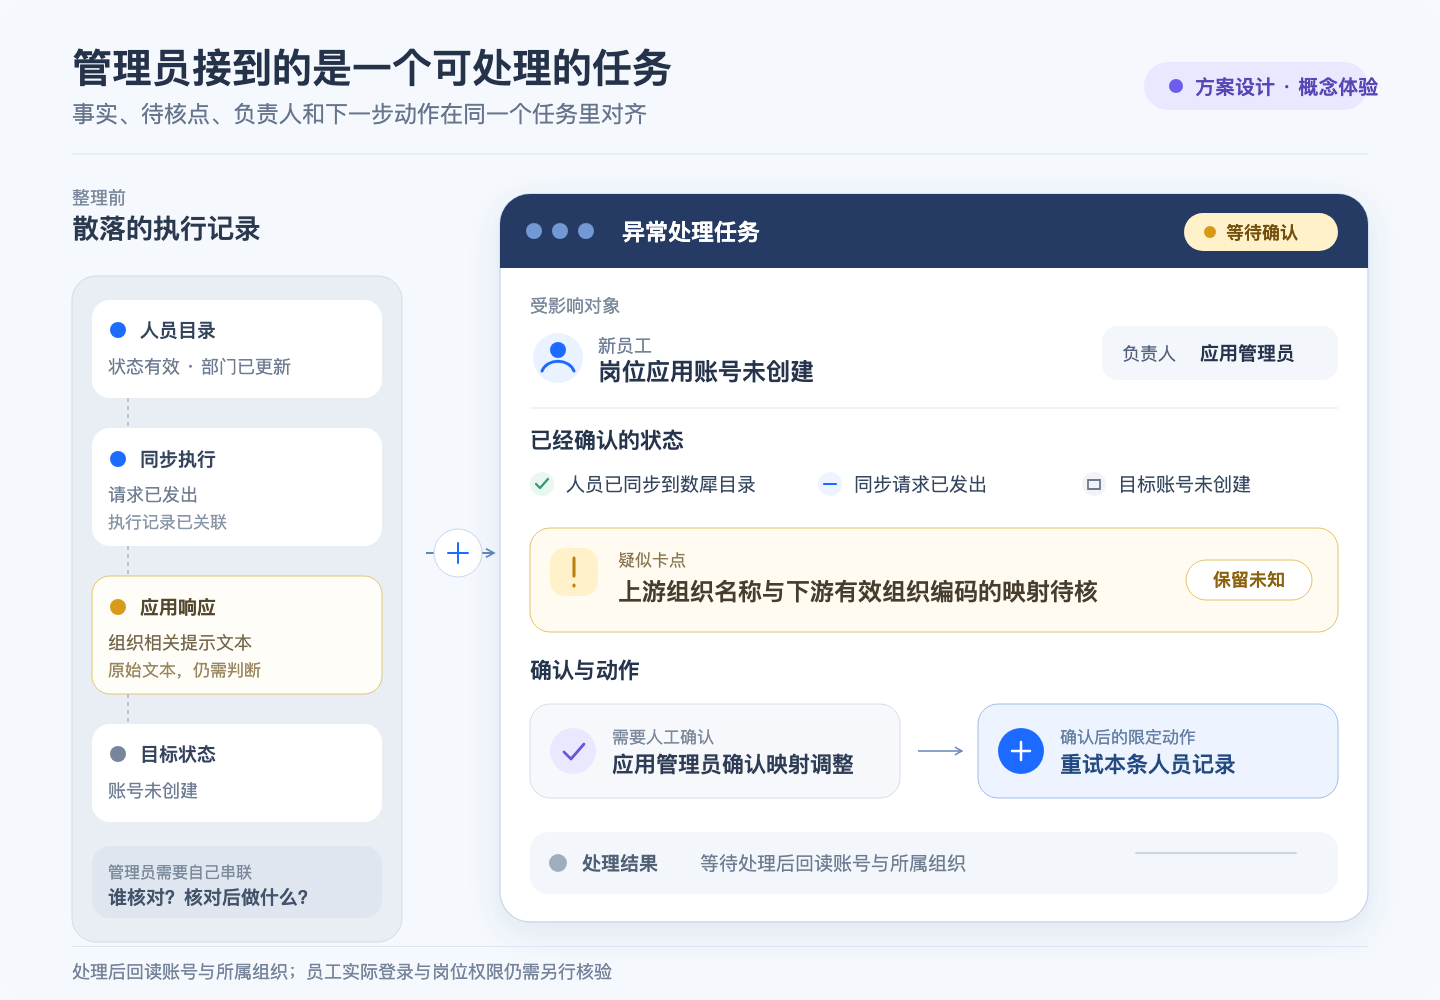Click the minus icon beside 同步请求已发出

point(830,484)
